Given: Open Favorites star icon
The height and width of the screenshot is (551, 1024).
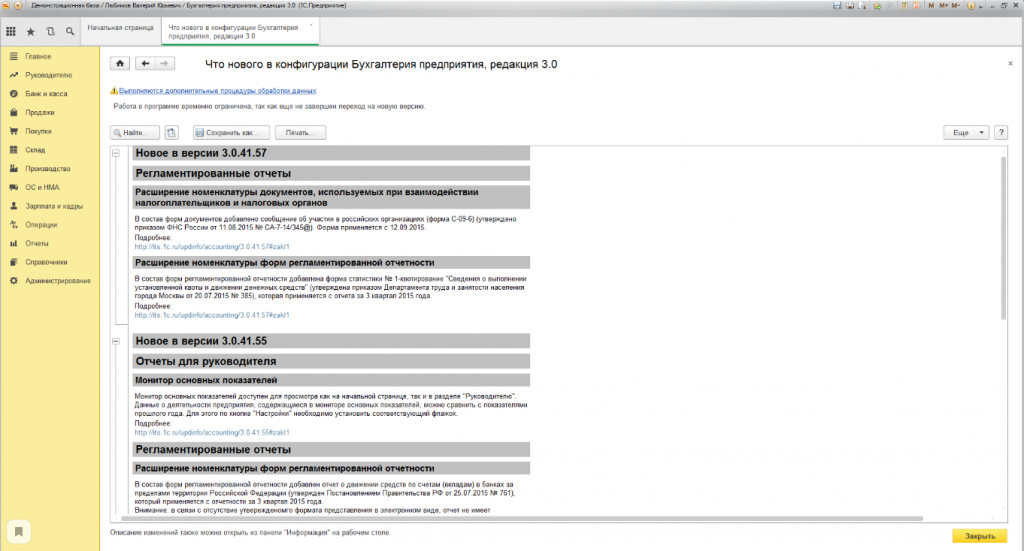Looking at the screenshot, I should coord(30,31).
